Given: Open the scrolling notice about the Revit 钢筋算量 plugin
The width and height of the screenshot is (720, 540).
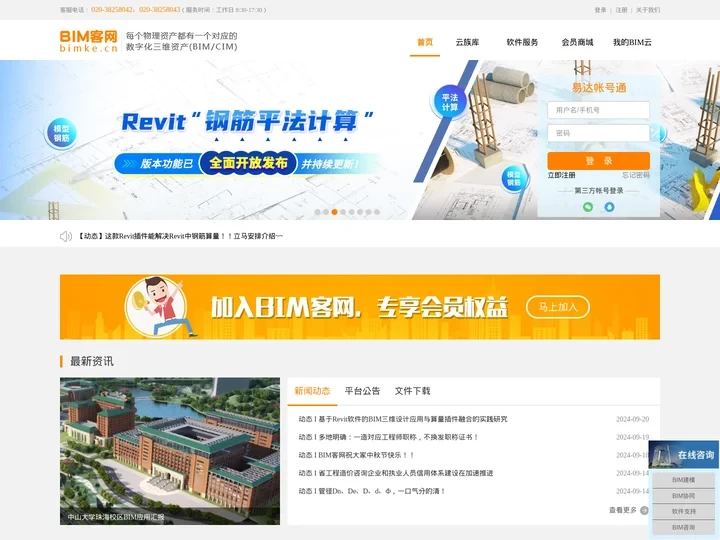Looking at the screenshot, I should coord(181,236).
